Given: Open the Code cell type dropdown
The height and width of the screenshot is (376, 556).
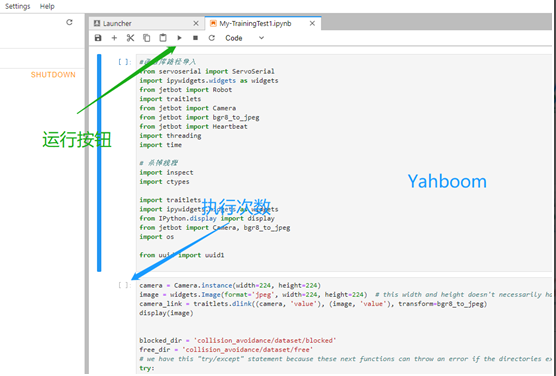Looking at the screenshot, I should [244, 38].
